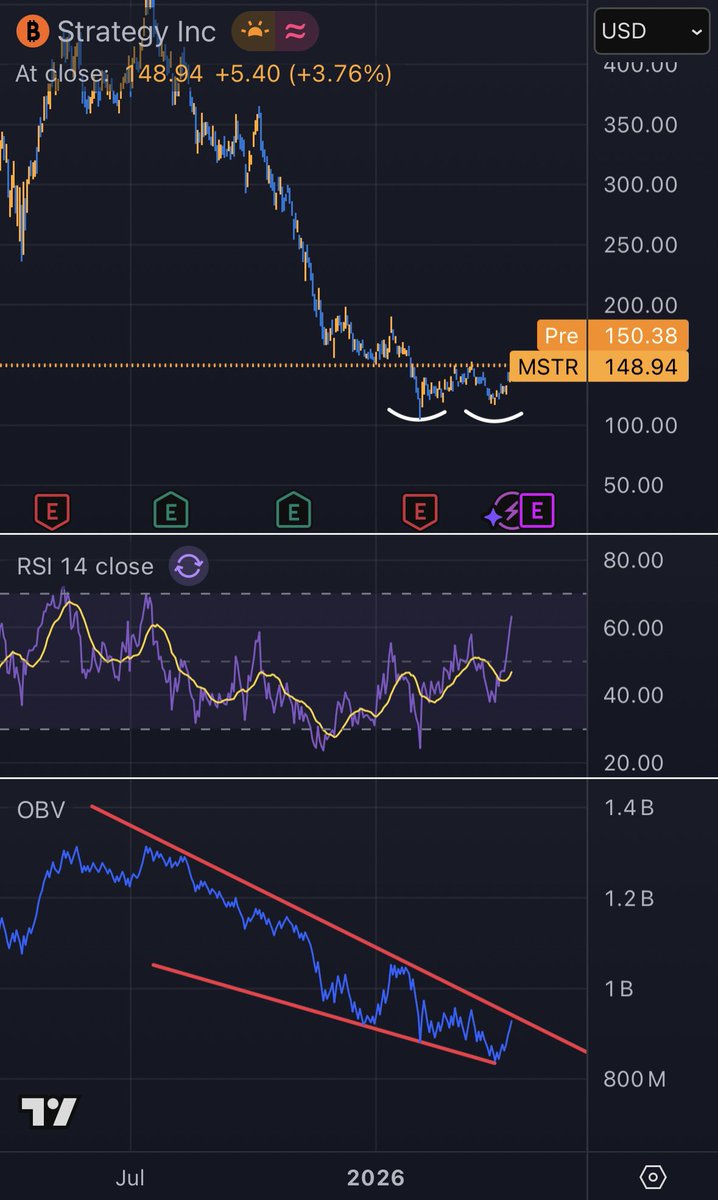Open chart settings hexagon gear icon

pos(653,1177)
